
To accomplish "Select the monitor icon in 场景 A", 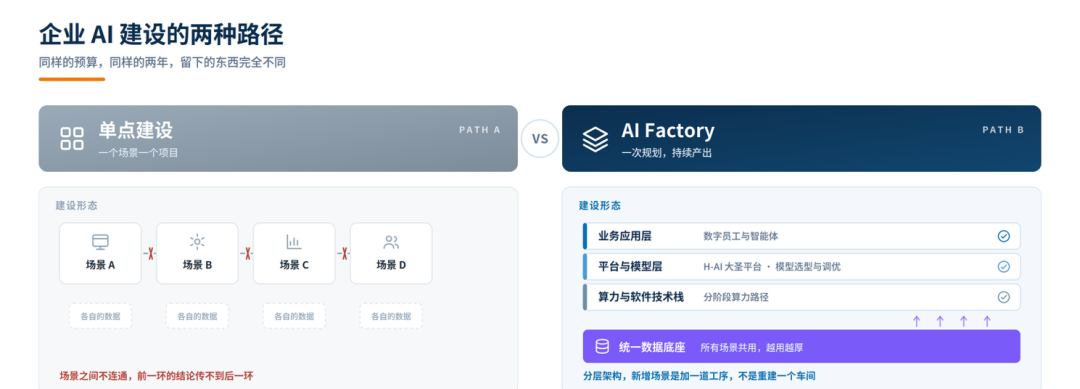I will 101,242.
